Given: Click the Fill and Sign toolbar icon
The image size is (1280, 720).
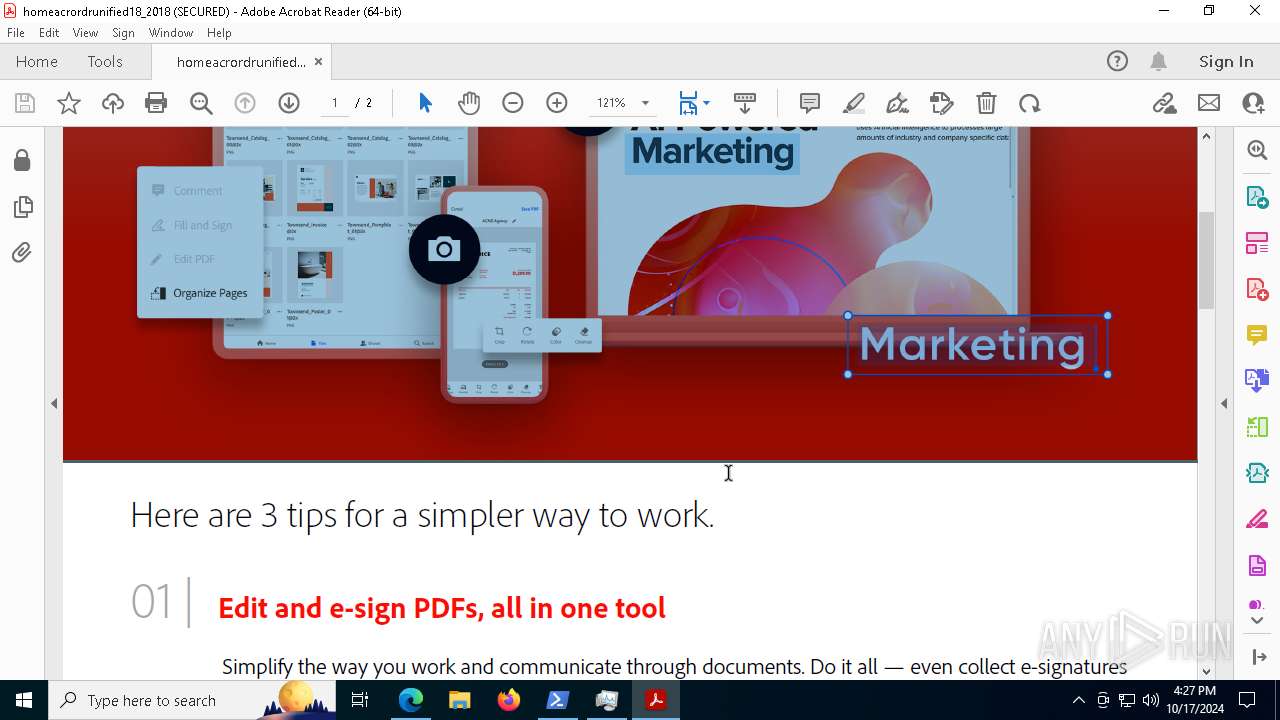Looking at the screenshot, I should coord(941,103).
